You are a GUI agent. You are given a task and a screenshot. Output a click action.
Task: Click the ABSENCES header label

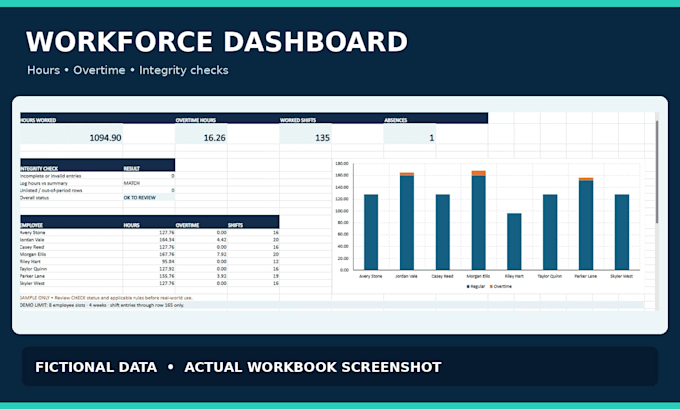coord(396,120)
